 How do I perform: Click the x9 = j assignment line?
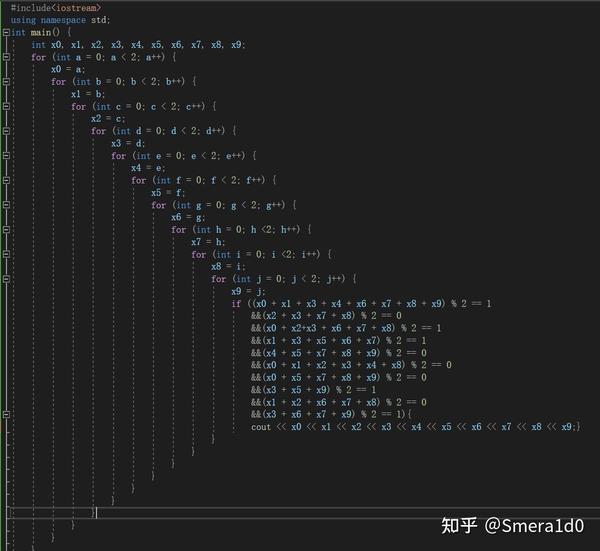(248, 291)
